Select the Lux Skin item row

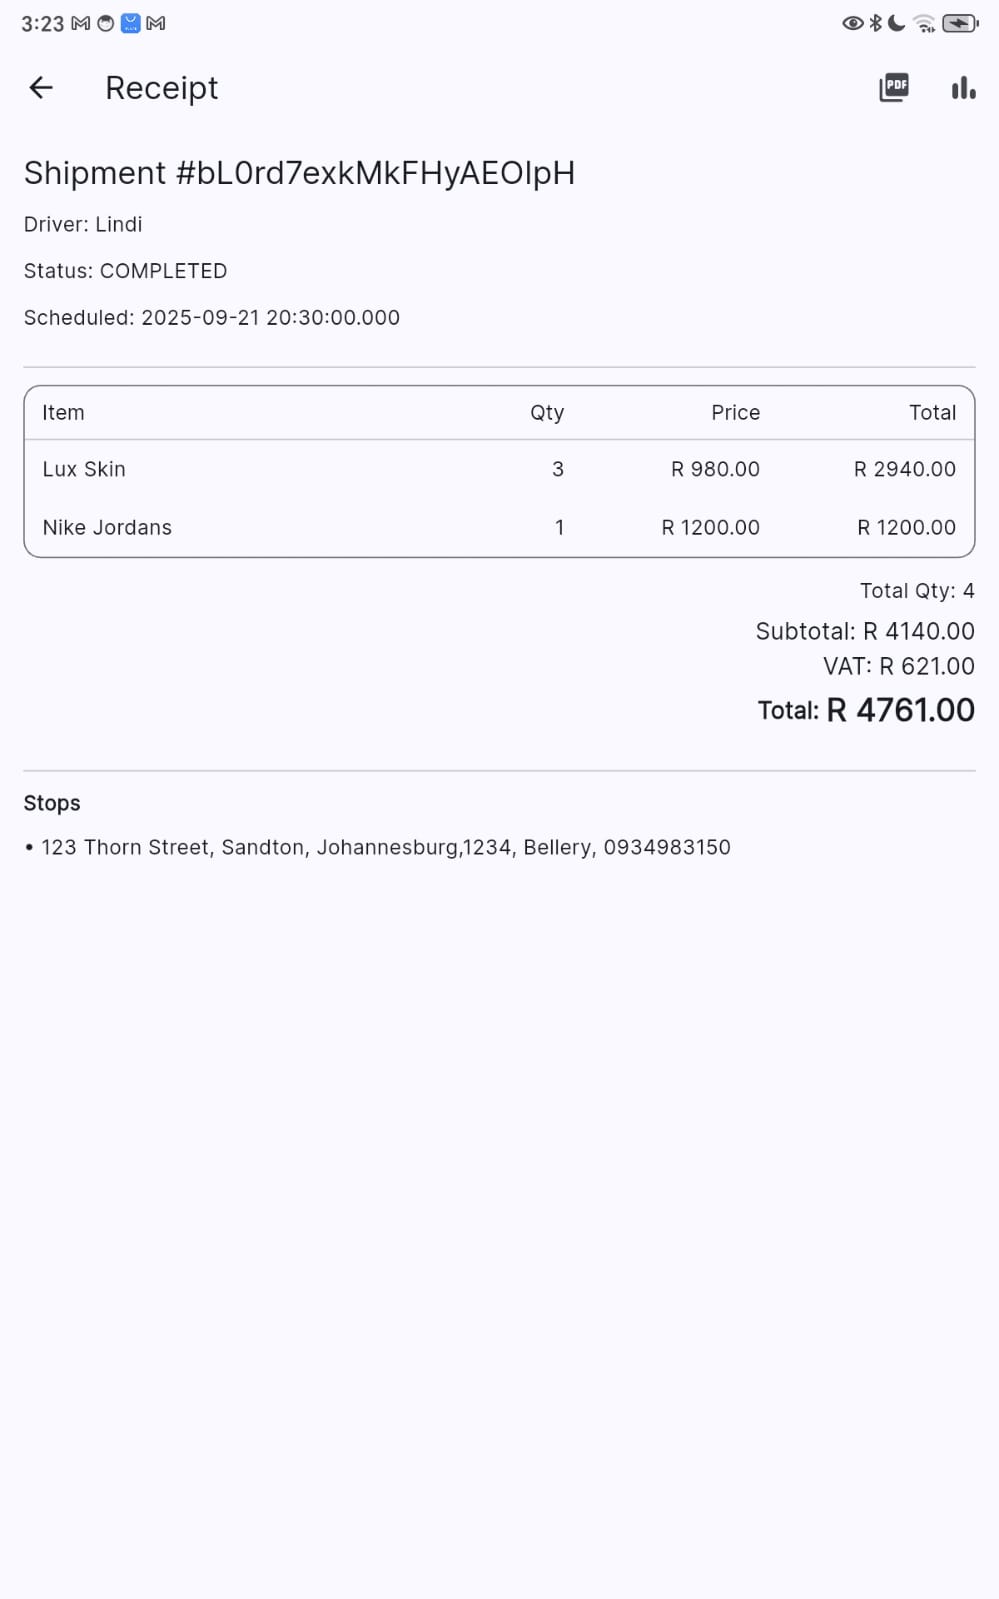pyautogui.click(x=498, y=469)
